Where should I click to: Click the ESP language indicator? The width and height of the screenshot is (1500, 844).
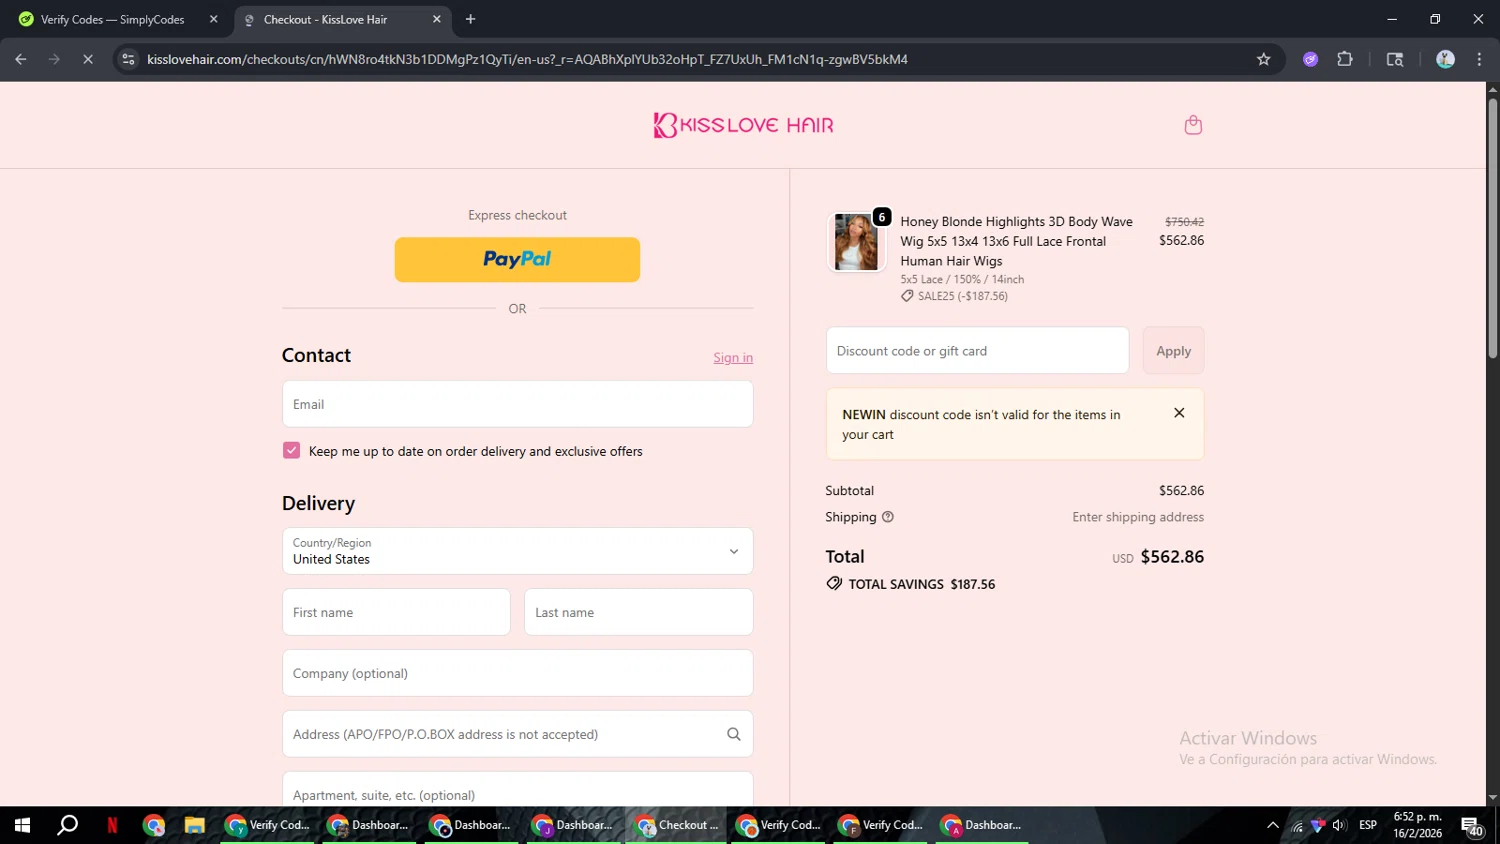tap(1368, 825)
